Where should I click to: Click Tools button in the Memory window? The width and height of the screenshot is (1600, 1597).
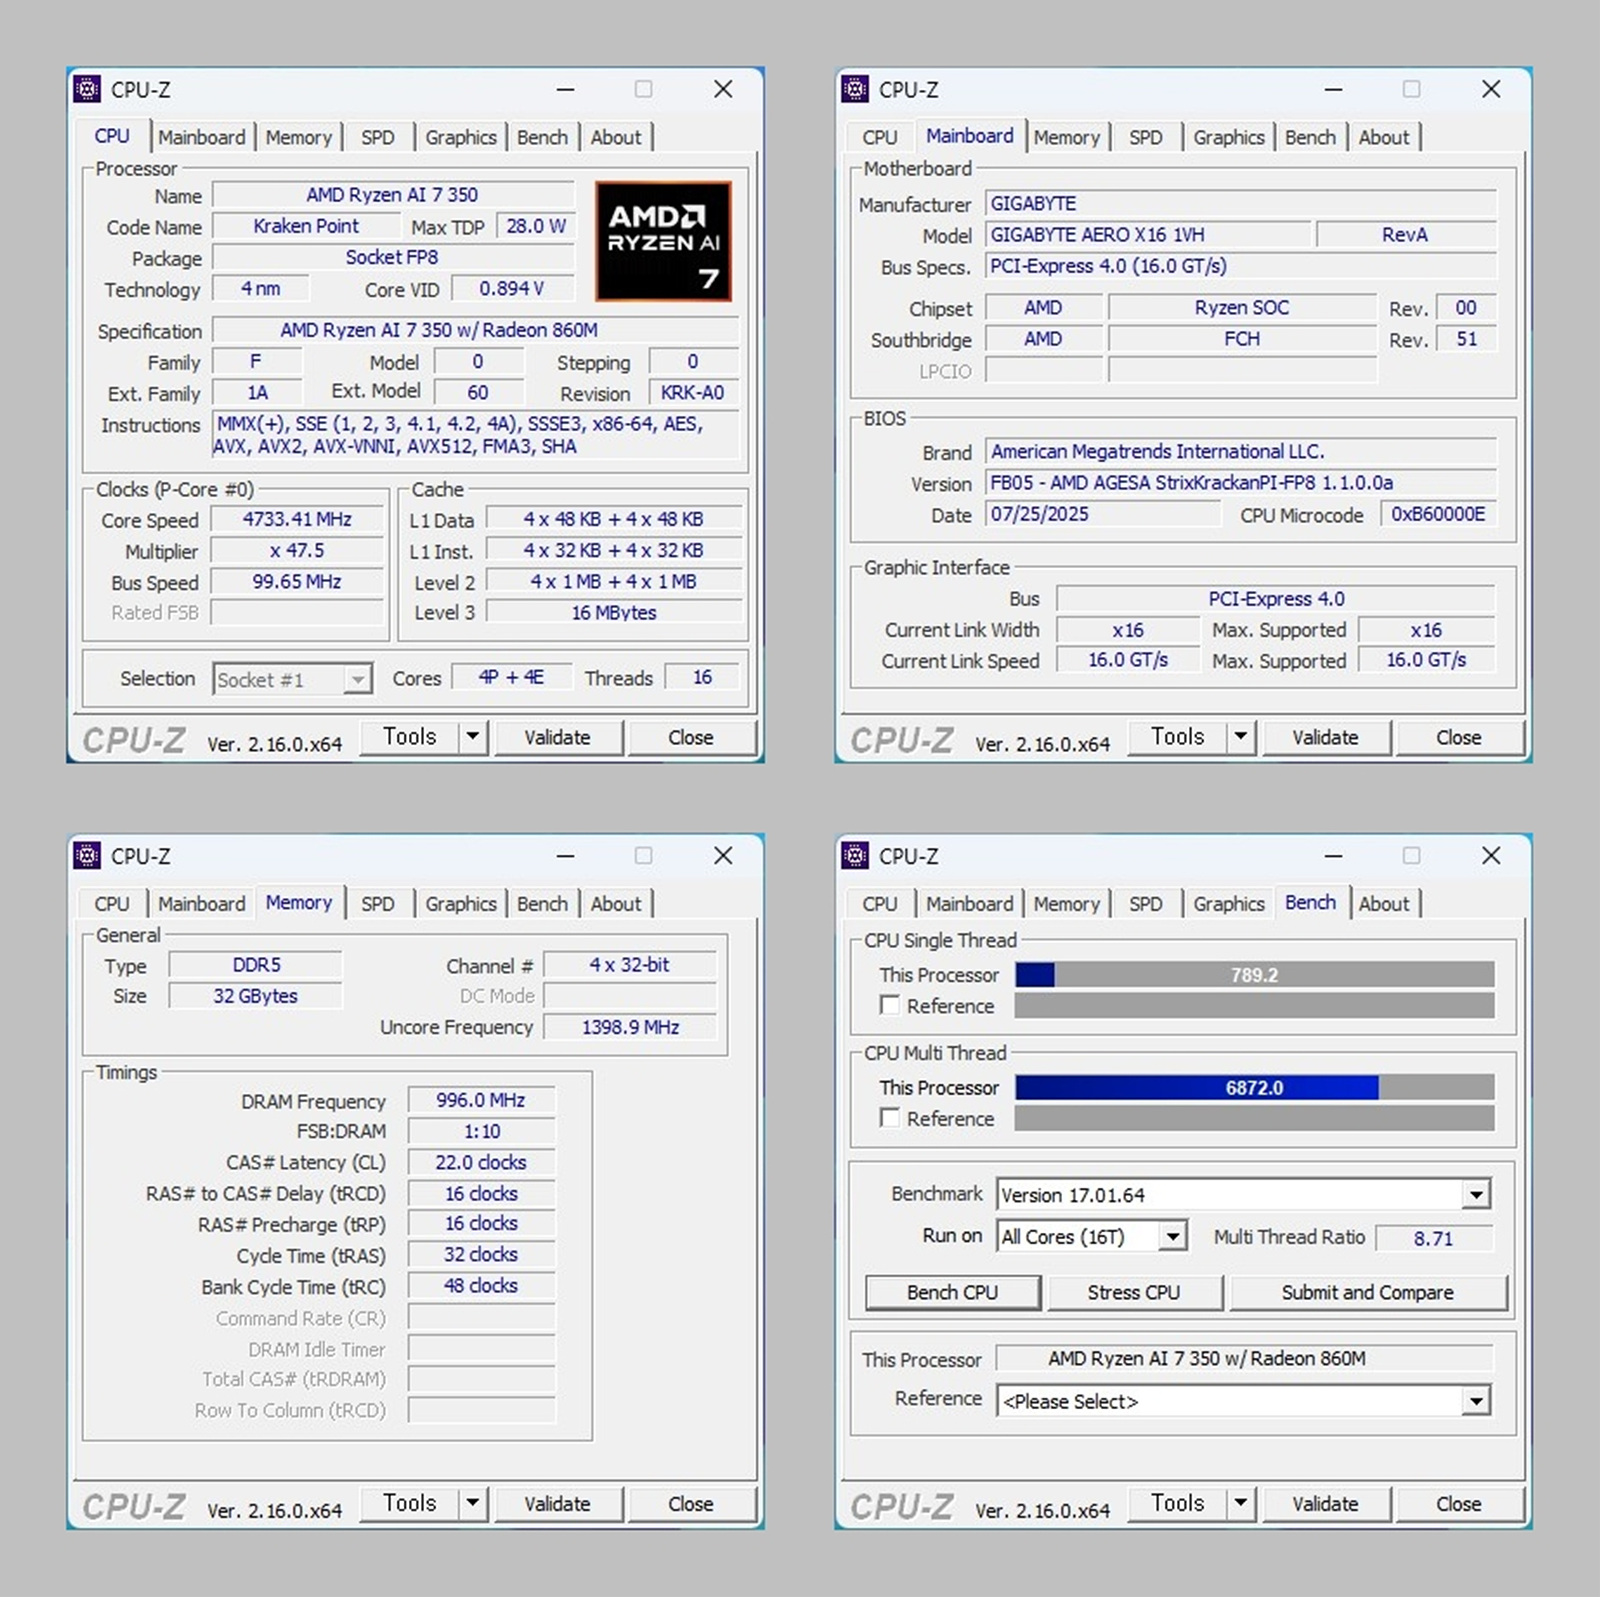pyautogui.click(x=410, y=1503)
